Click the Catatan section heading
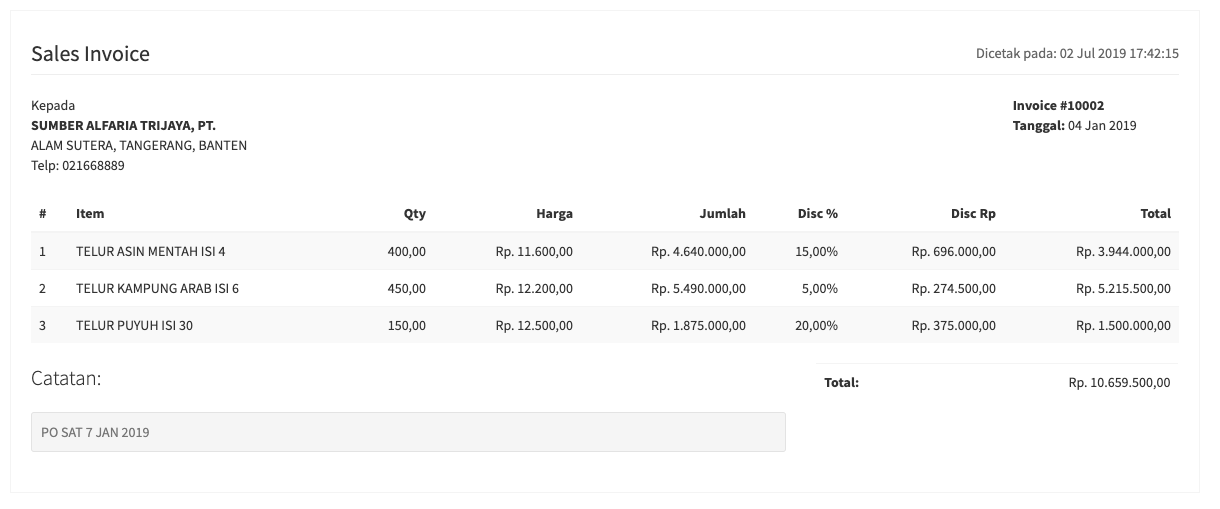This screenshot has height=509, width=1220. [x=66, y=379]
